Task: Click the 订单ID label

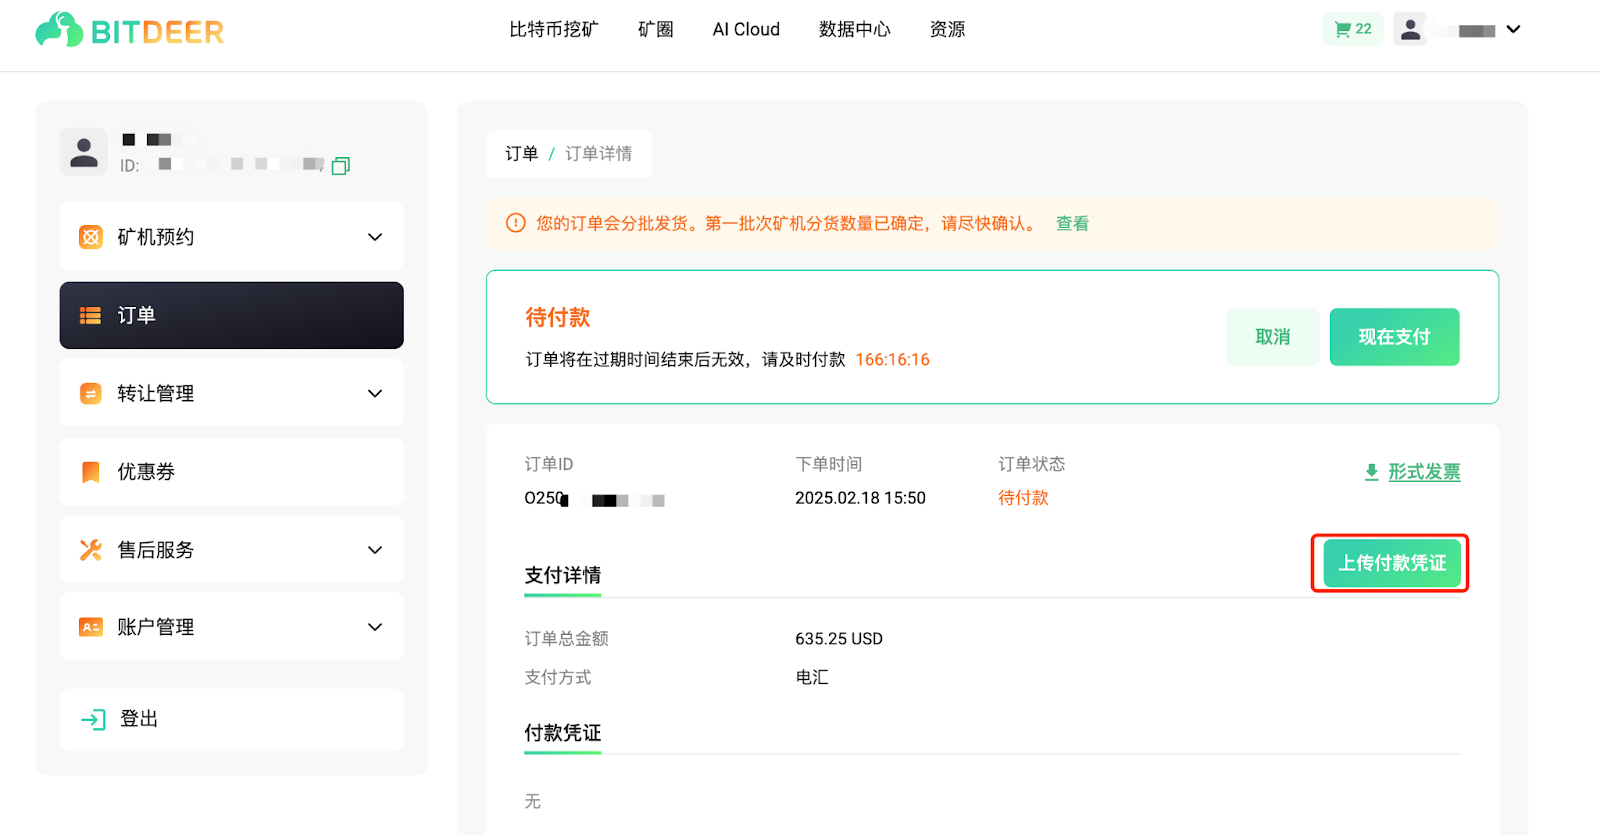Action: [x=549, y=464]
